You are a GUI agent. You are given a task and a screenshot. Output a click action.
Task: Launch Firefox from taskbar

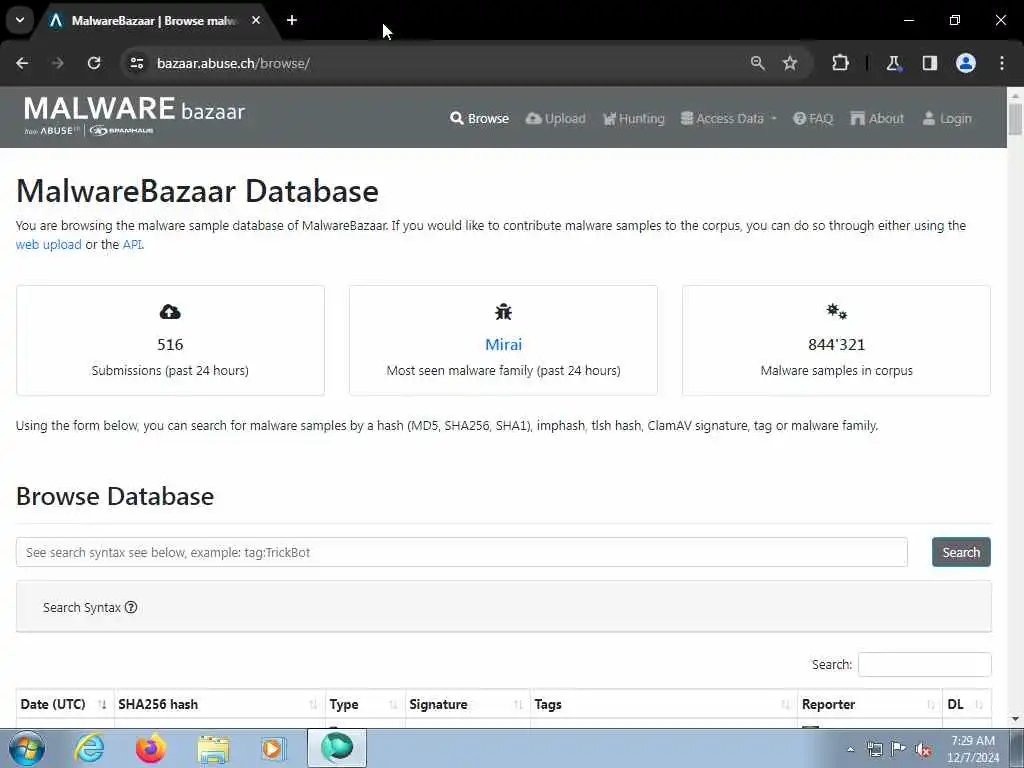[150, 748]
